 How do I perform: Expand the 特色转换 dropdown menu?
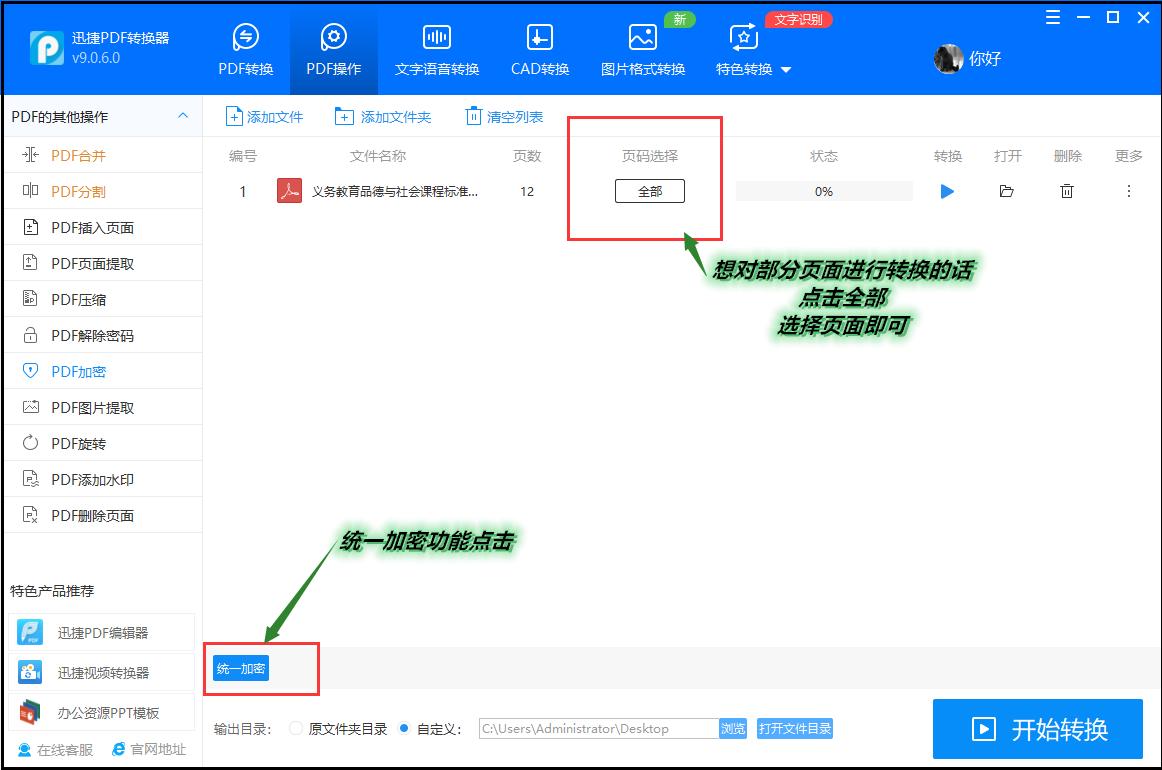click(x=752, y=69)
